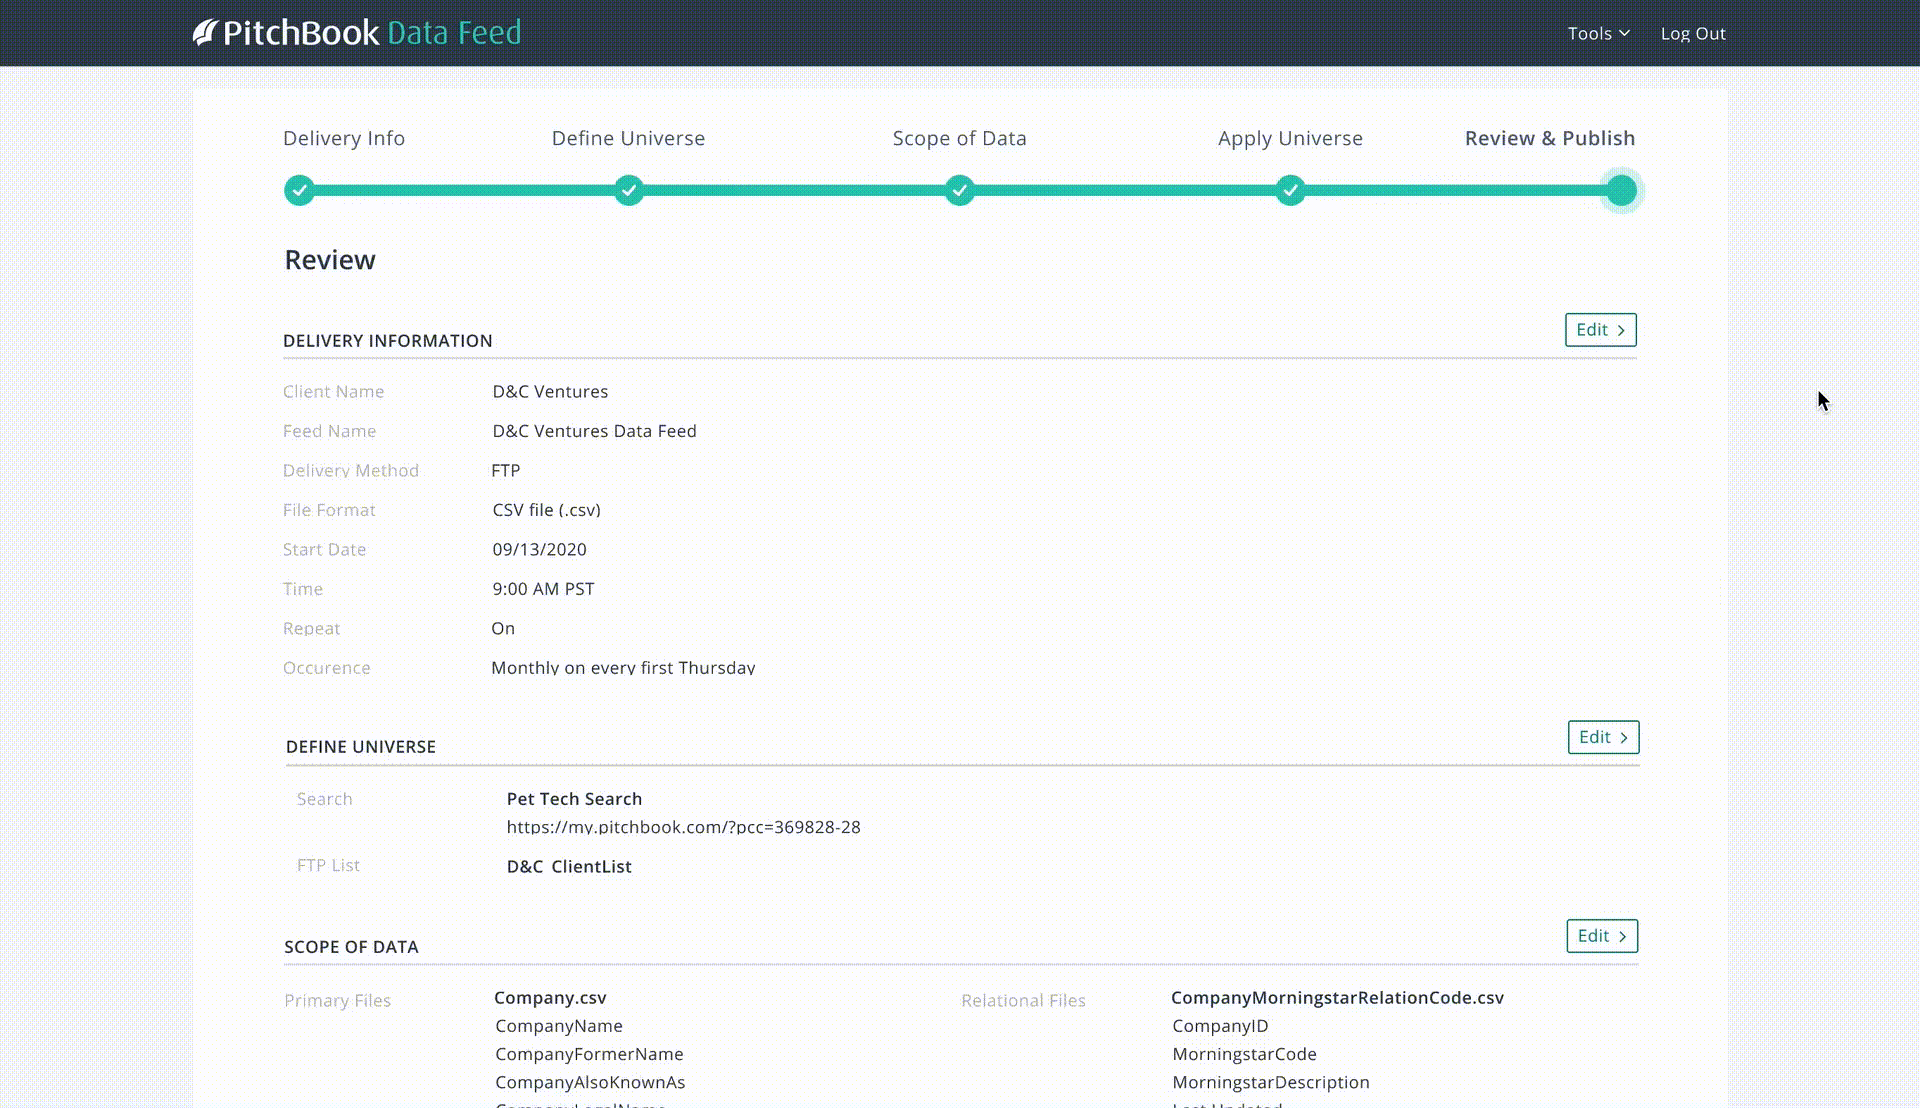Screen dimensions: 1920x1108
Task: Click the 09/13/2020 start date value
Action: pos(539,549)
